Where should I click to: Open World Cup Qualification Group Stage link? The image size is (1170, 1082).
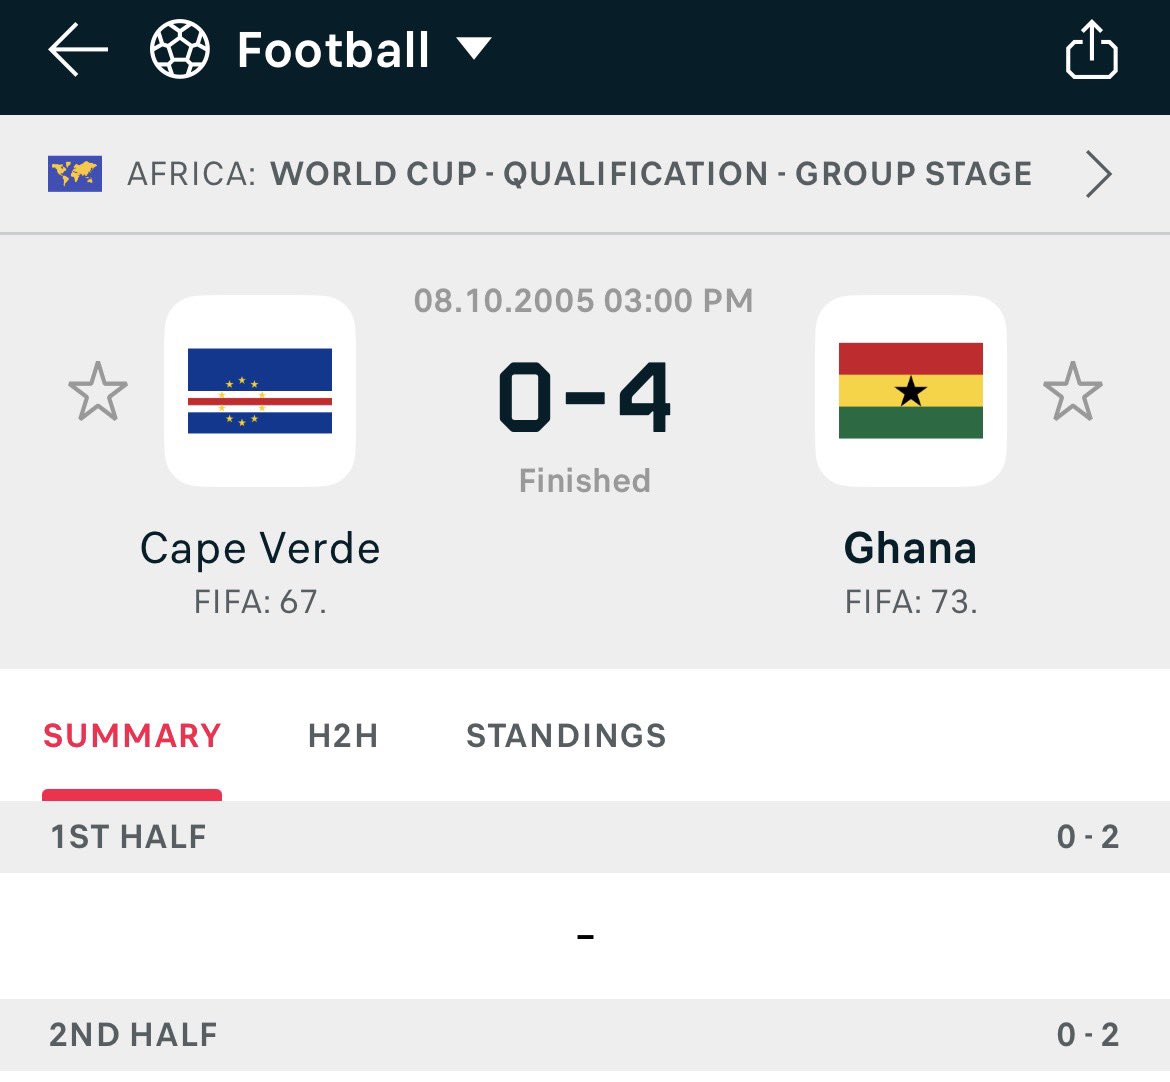651,174
